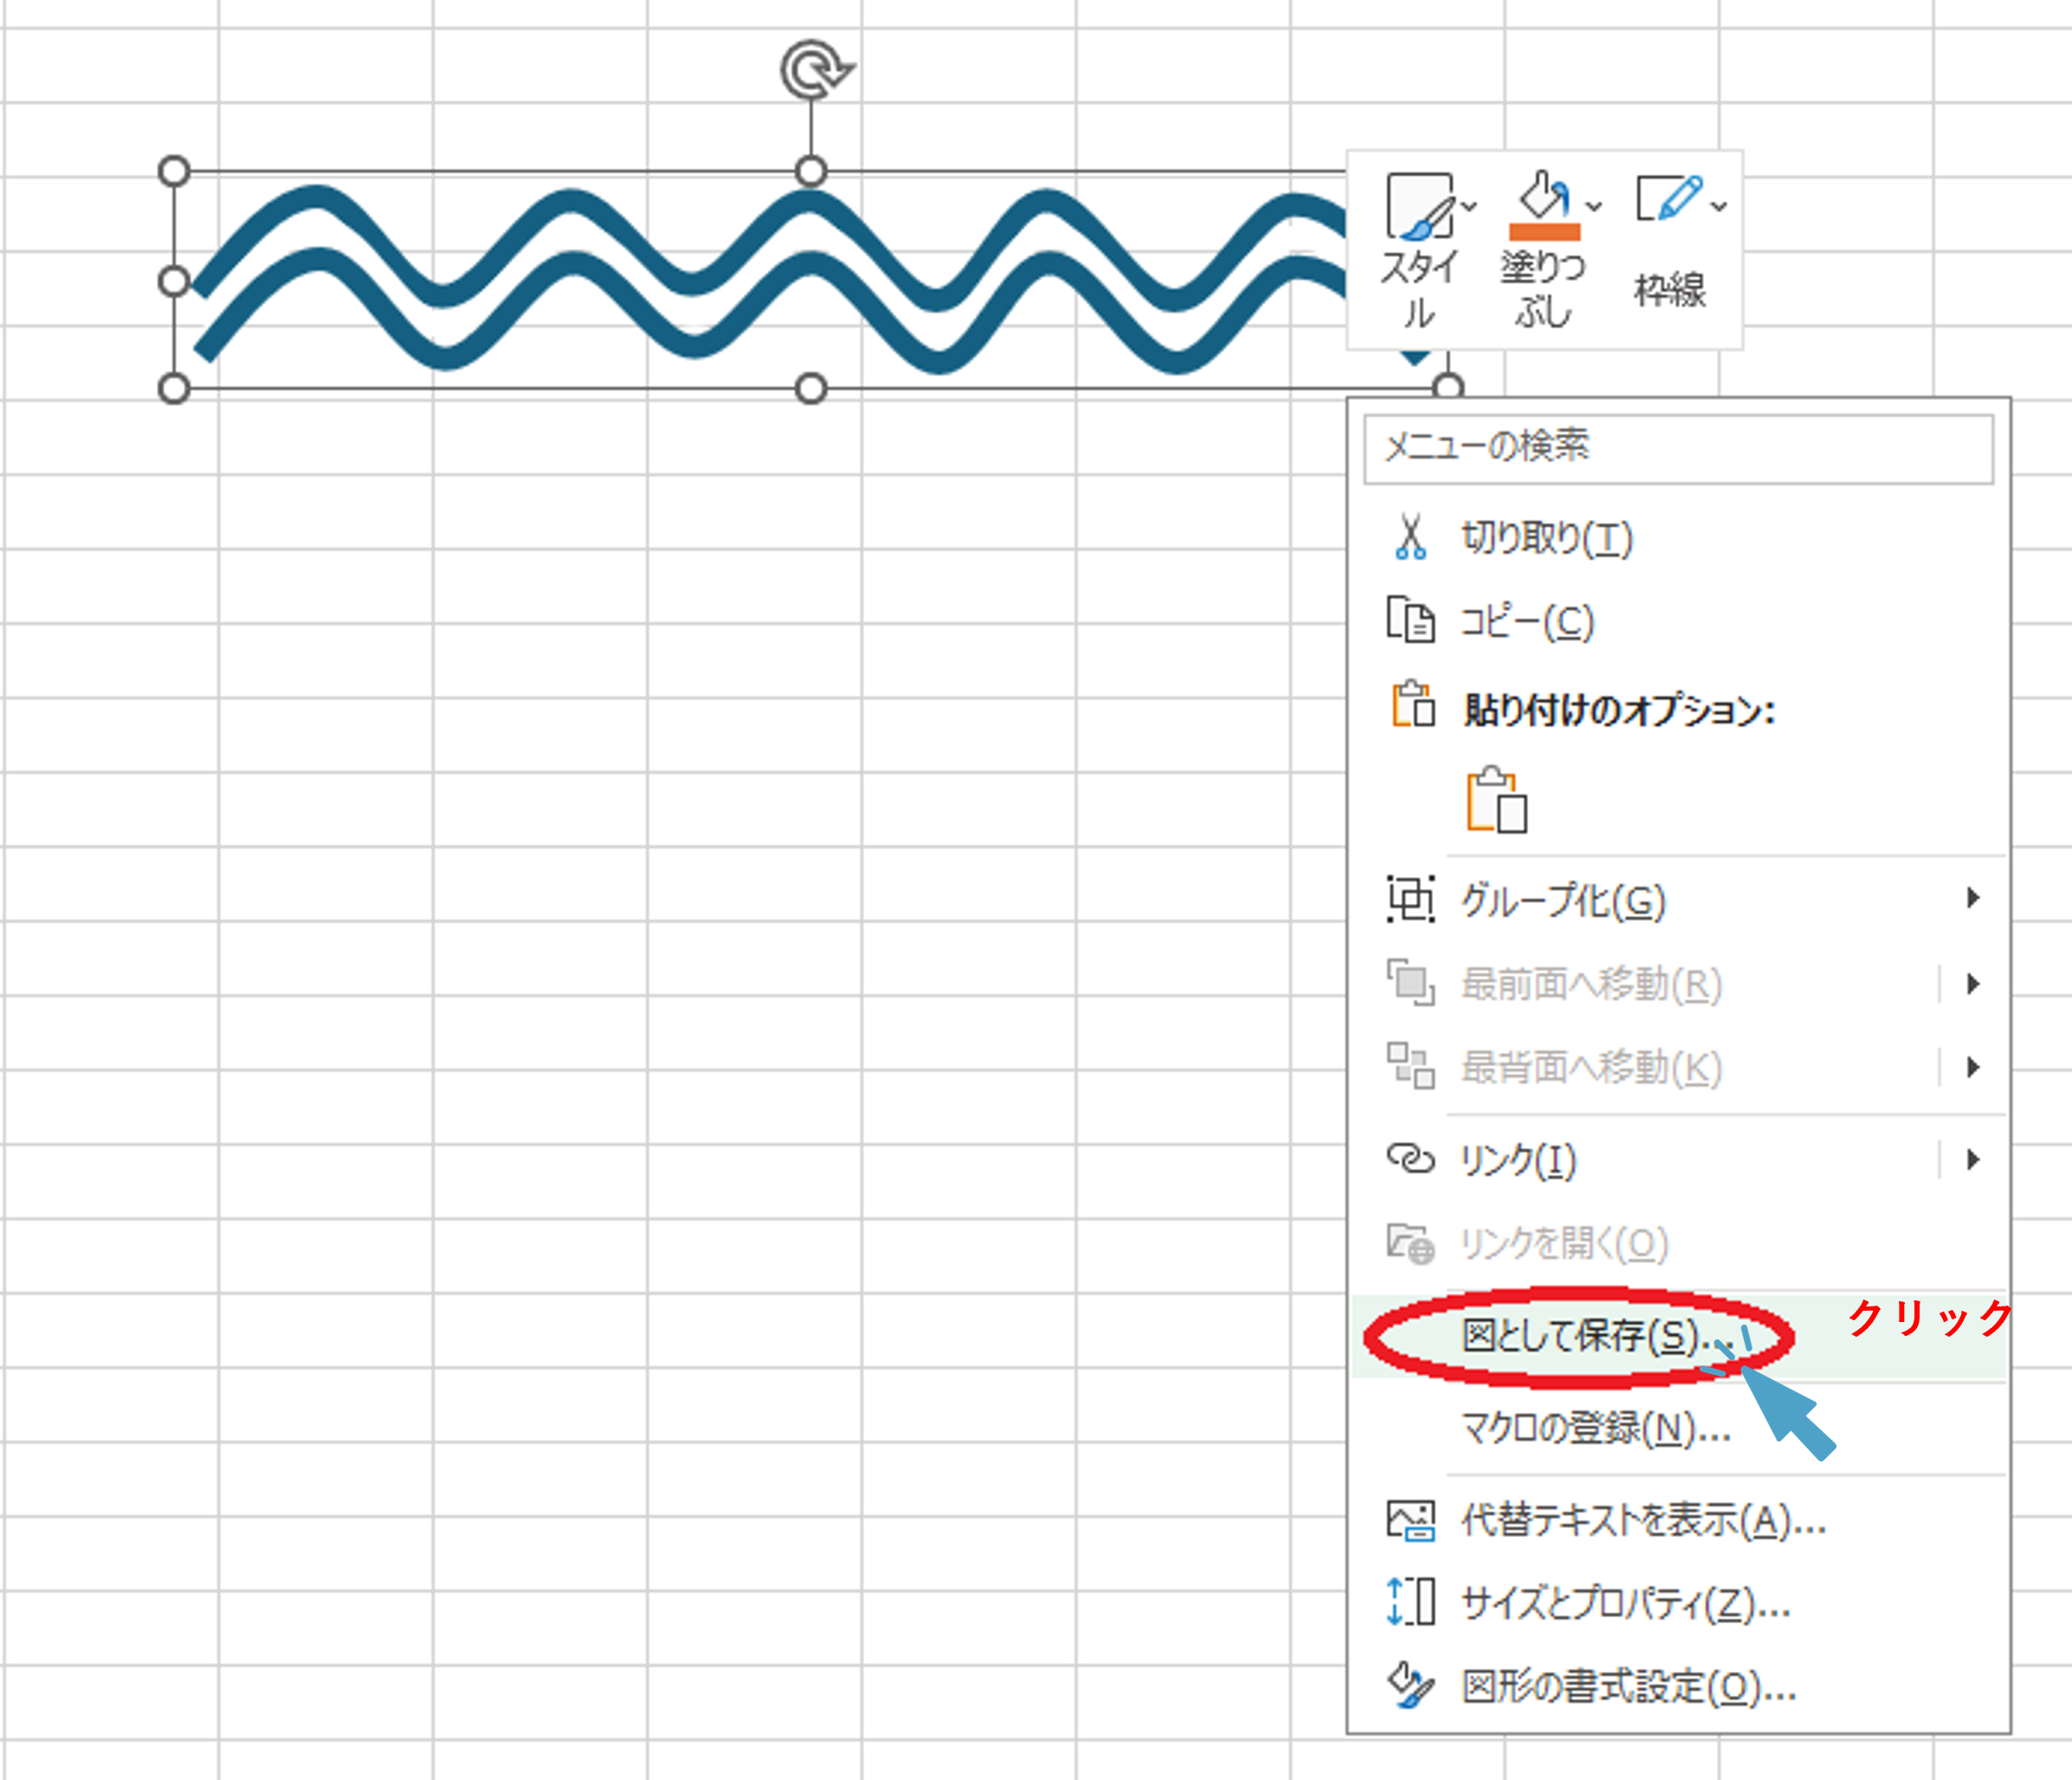The width and height of the screenshot is (2072, 1780).
Task: Click the orange fill color bar
Action: click(x=1544, y=232)
